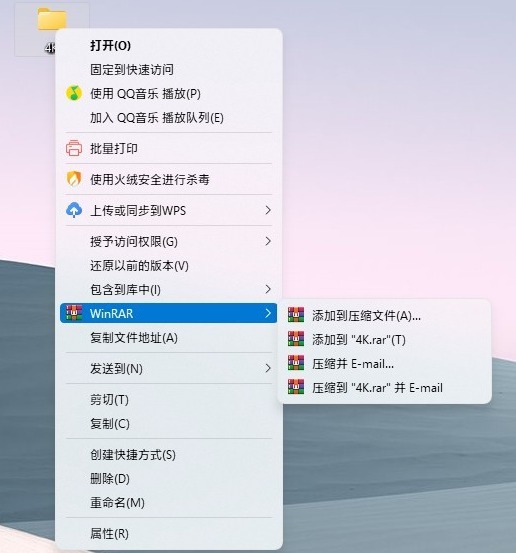The height and width of the screenshot is (553, 516).
Task: Expand the 授予访问权限(G) submenu arrow
Action: (268, 241)
